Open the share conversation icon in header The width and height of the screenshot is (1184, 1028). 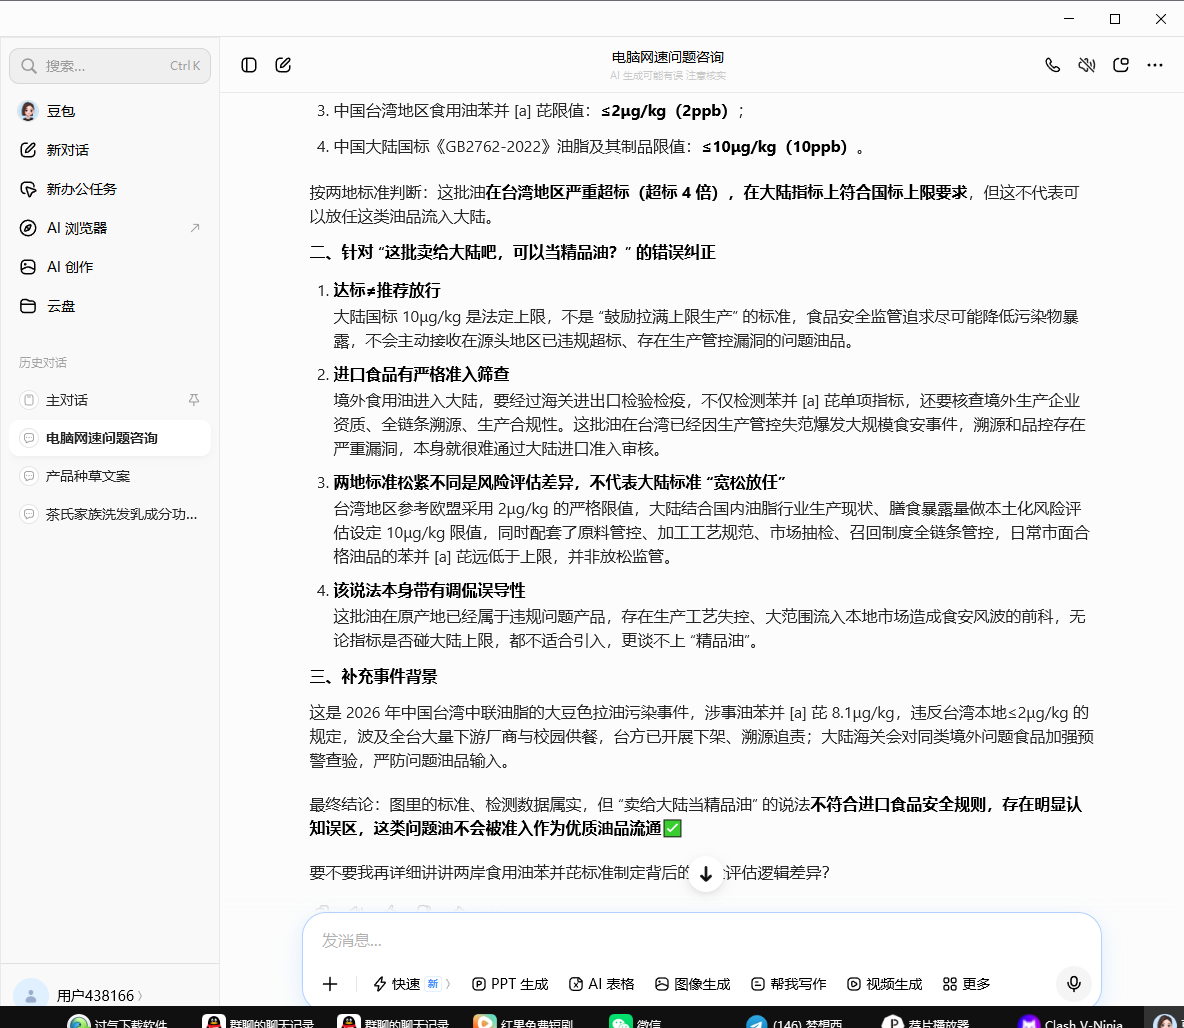click(x=1121, y=65)
